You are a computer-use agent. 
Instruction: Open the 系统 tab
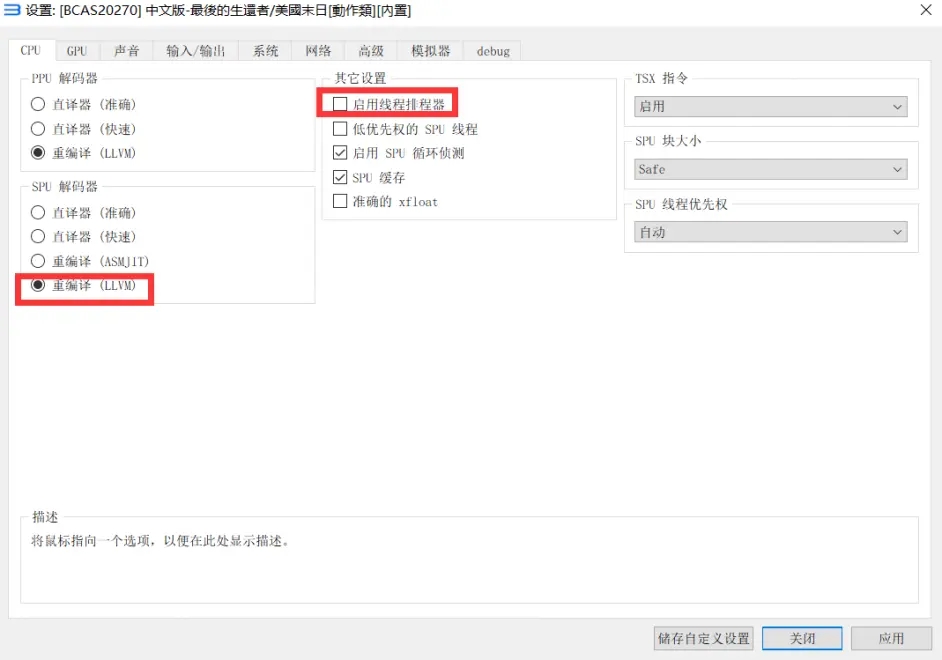(265, 50)
